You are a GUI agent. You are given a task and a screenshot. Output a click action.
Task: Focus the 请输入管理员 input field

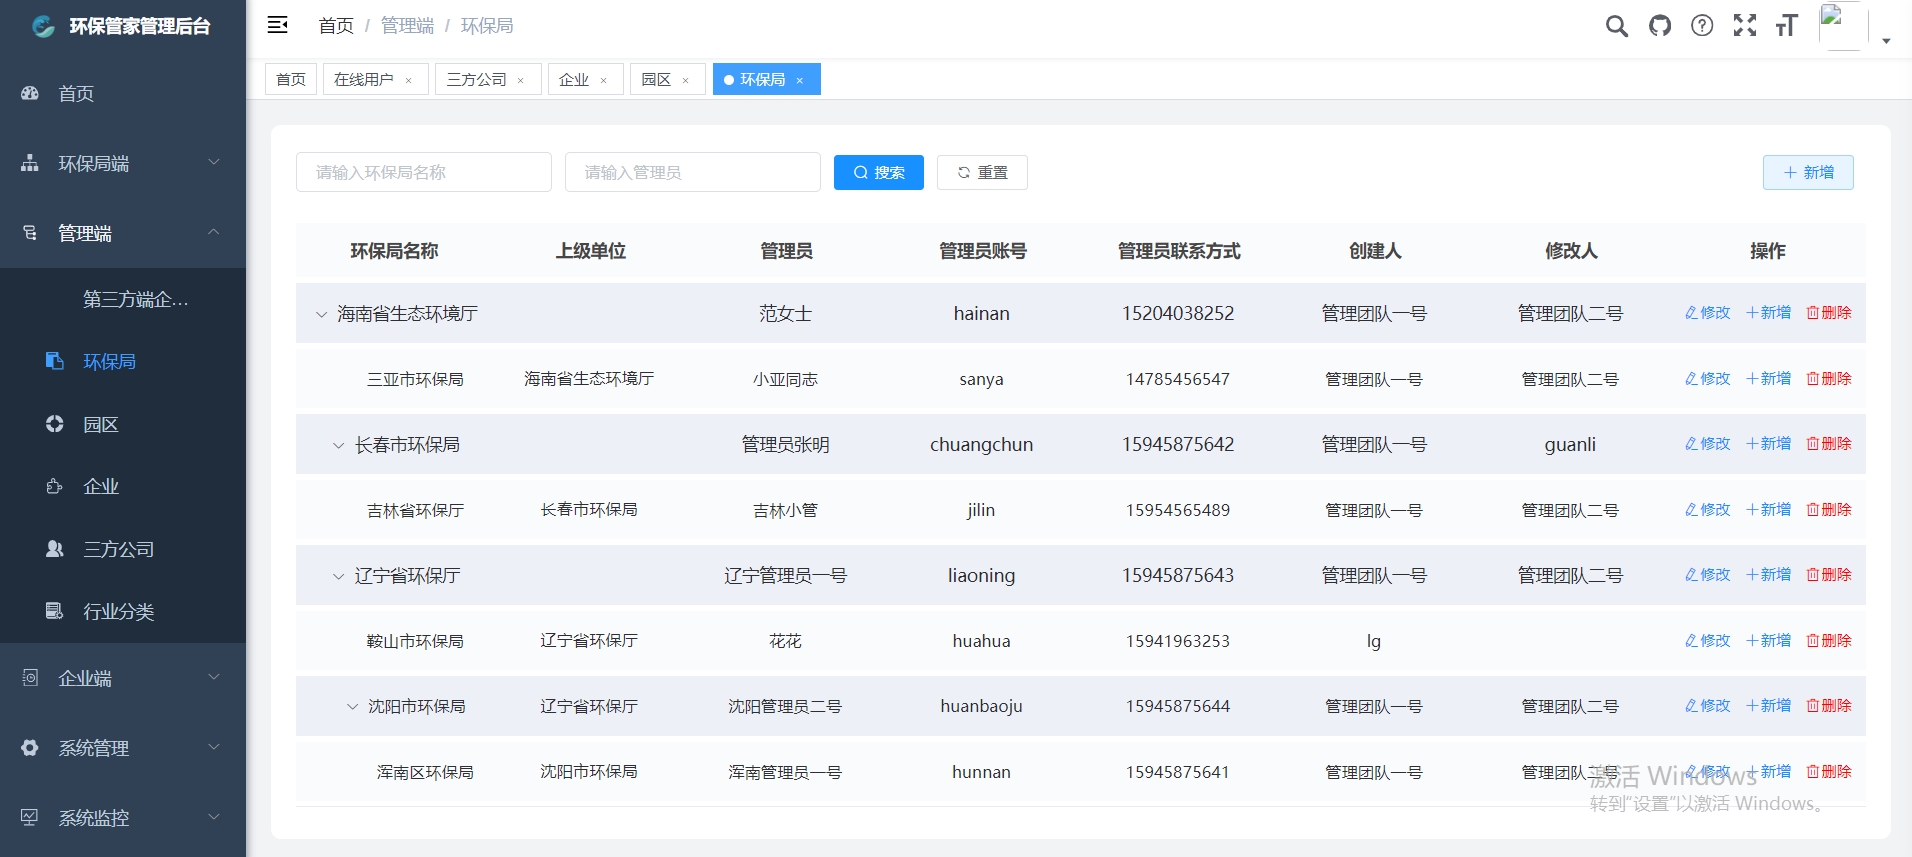pyautogui.click(x=693, y=172)
